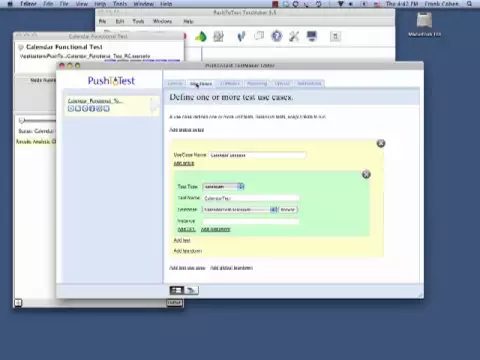Click the crossed tools icon in TestMaker toolbar
The image size is (480, 360).
(x=294, y=36)
